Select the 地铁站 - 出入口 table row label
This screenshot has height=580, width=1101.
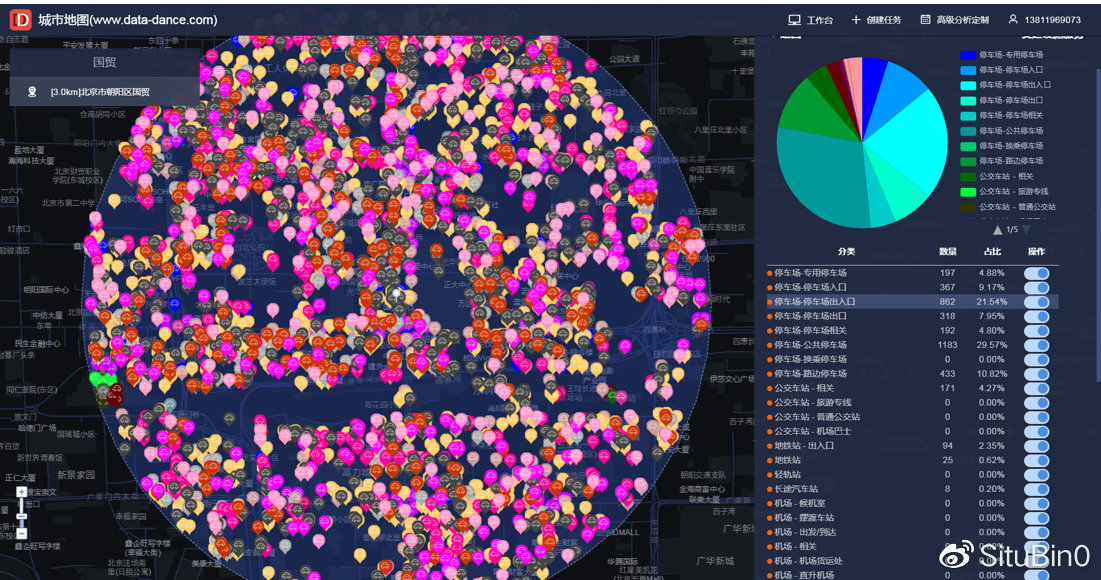(x=804, y=446)
